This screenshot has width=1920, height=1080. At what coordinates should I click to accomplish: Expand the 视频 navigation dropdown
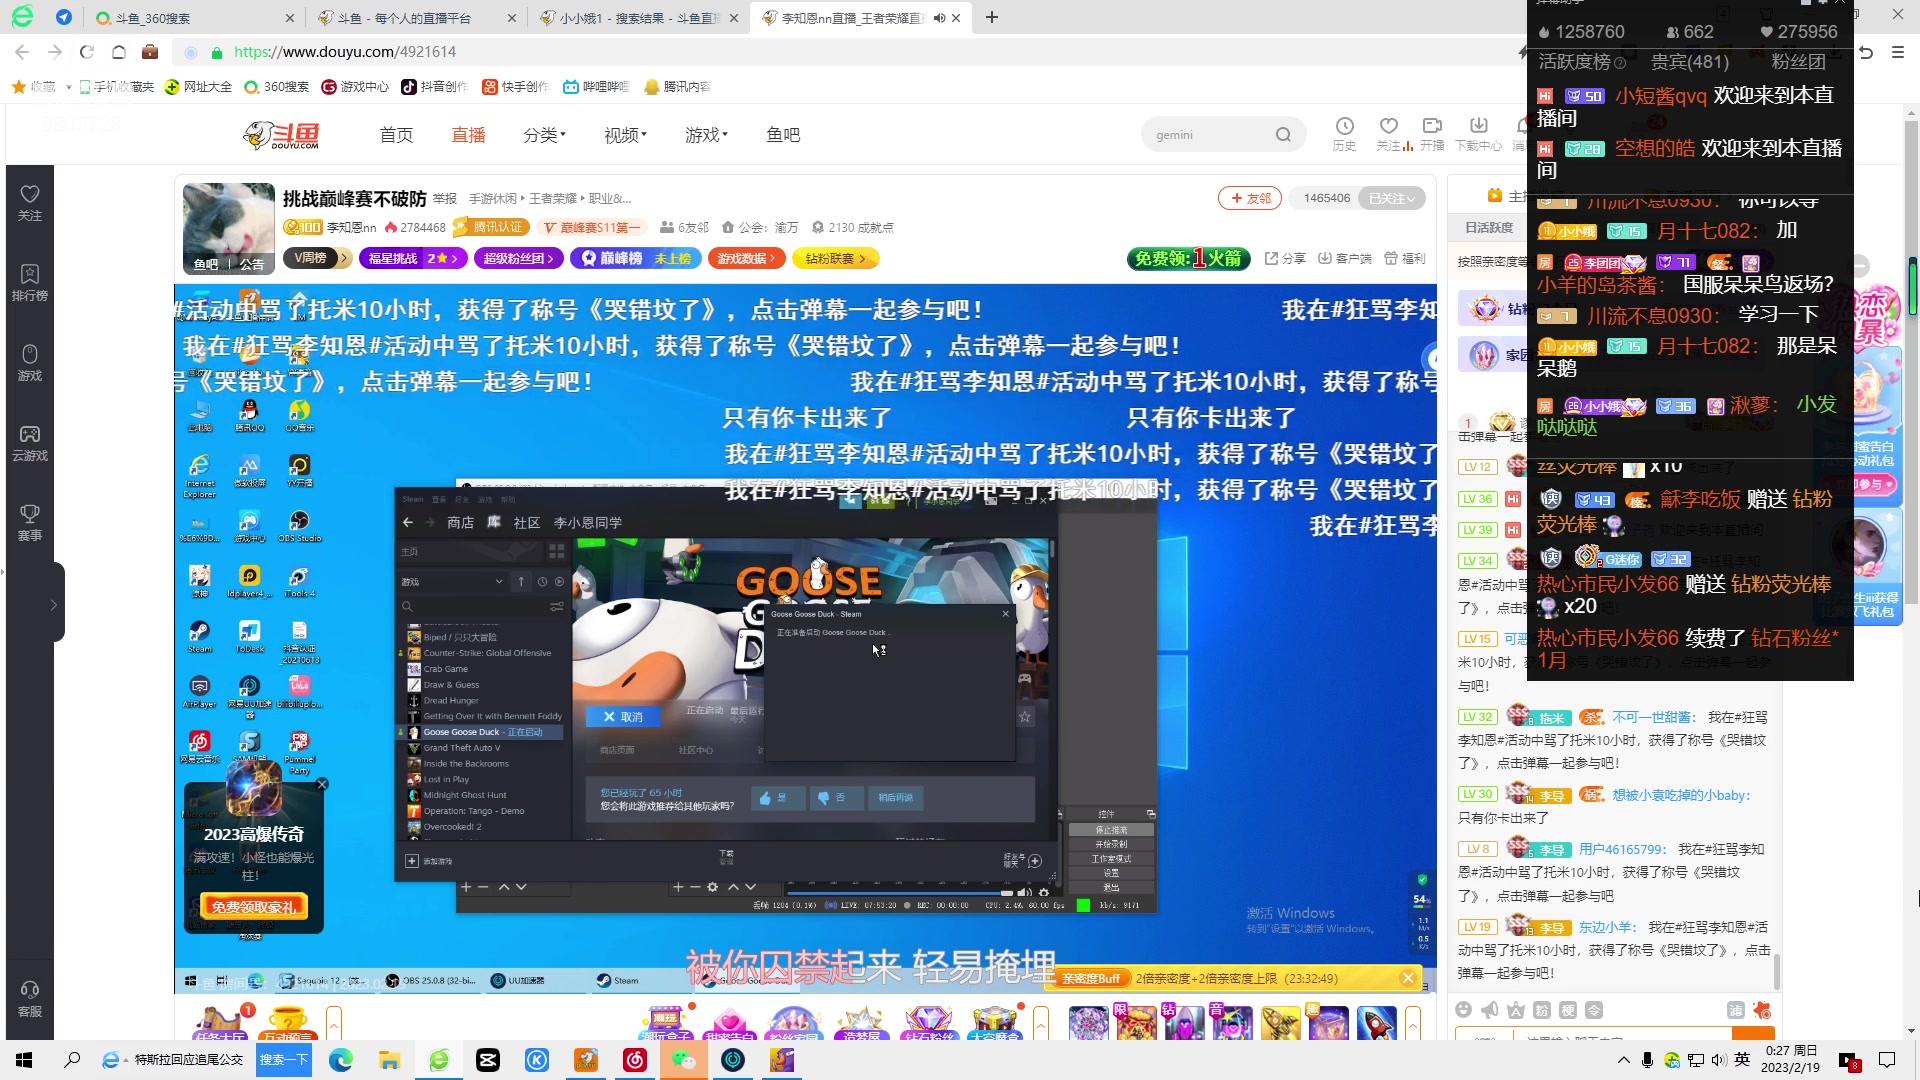[x=625, y=135]
